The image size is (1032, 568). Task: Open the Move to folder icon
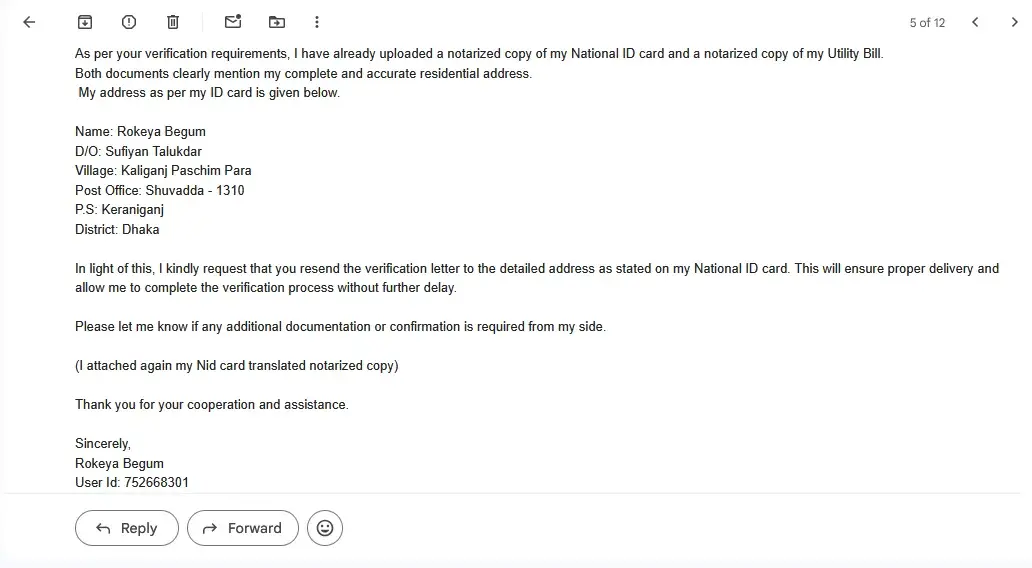(x=277, y=22)
